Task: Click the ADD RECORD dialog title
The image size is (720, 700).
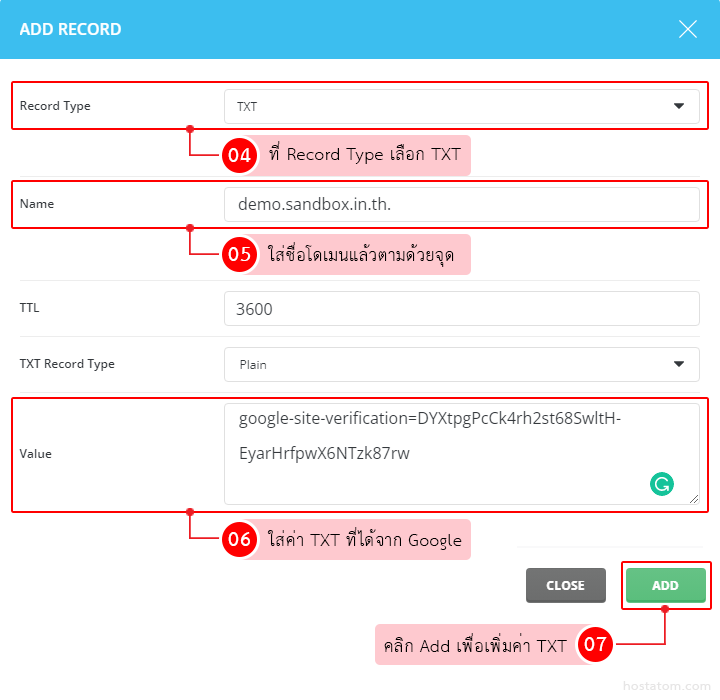Action: tap(70, 29)
